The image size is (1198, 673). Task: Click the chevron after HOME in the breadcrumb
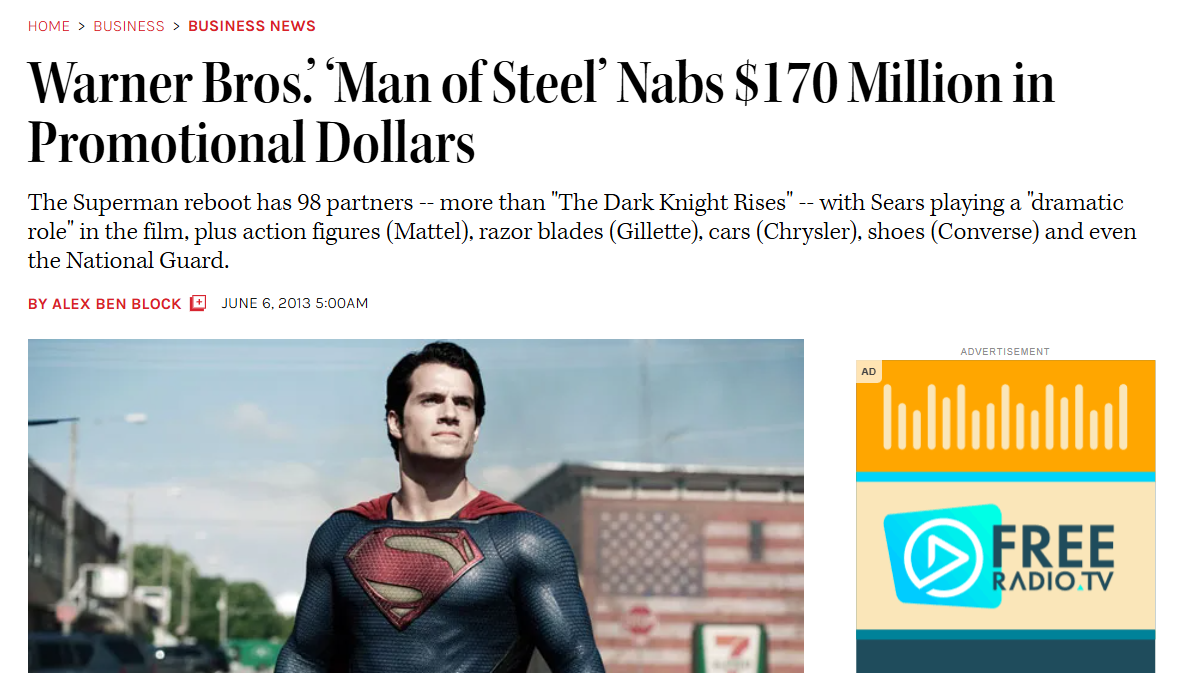(82, 26)
